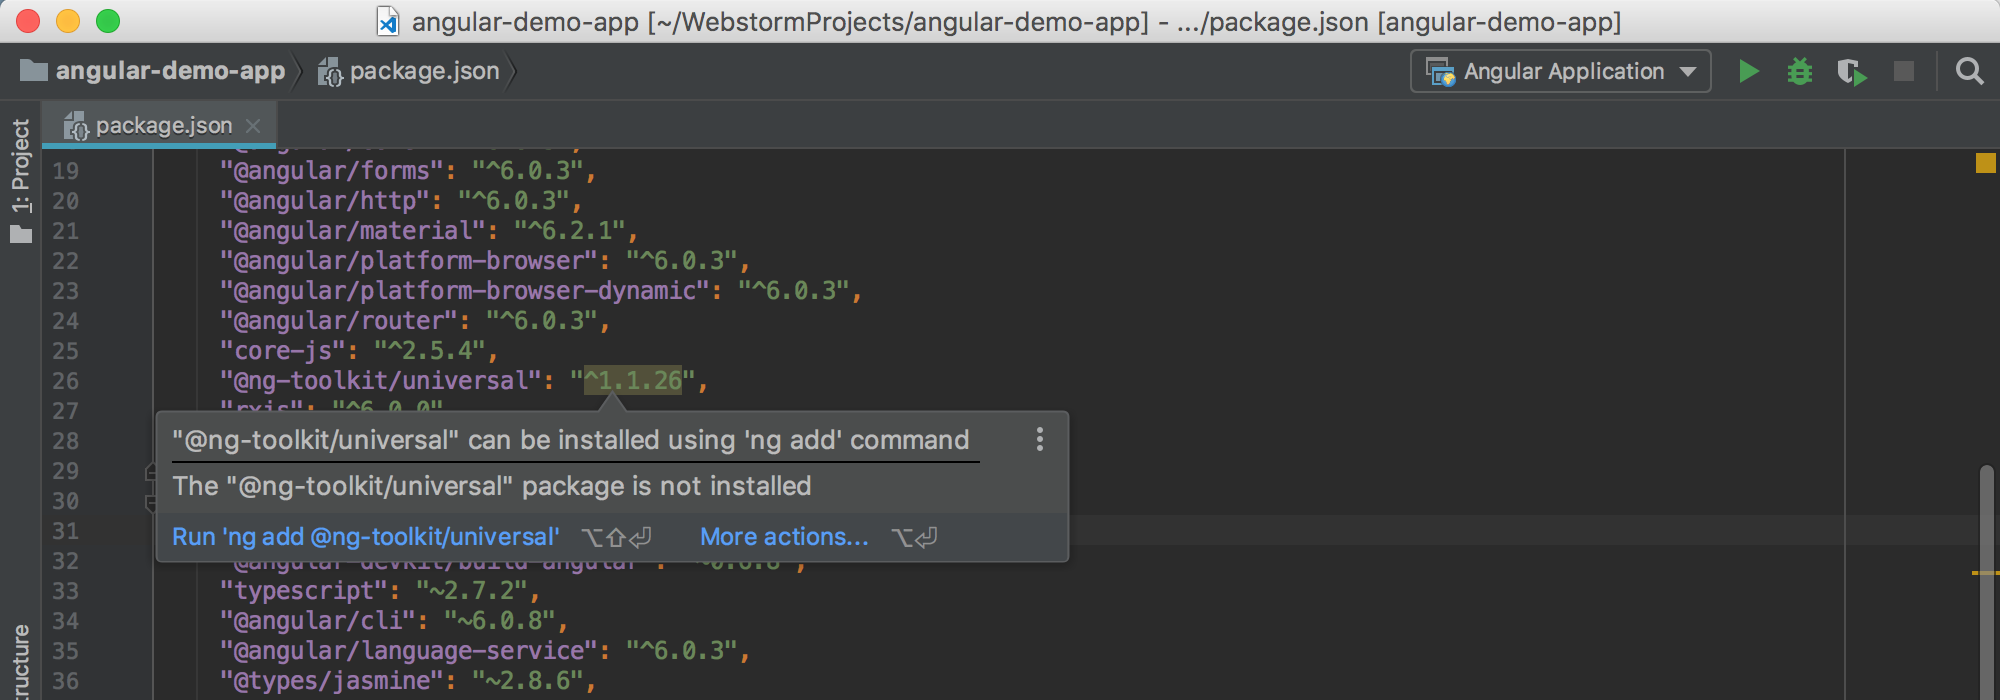This screenshot has height=700, width=2000.
Task: Click "@angular/platform-browser-dynamic" dependency key
Action: (x=464, y=291)
